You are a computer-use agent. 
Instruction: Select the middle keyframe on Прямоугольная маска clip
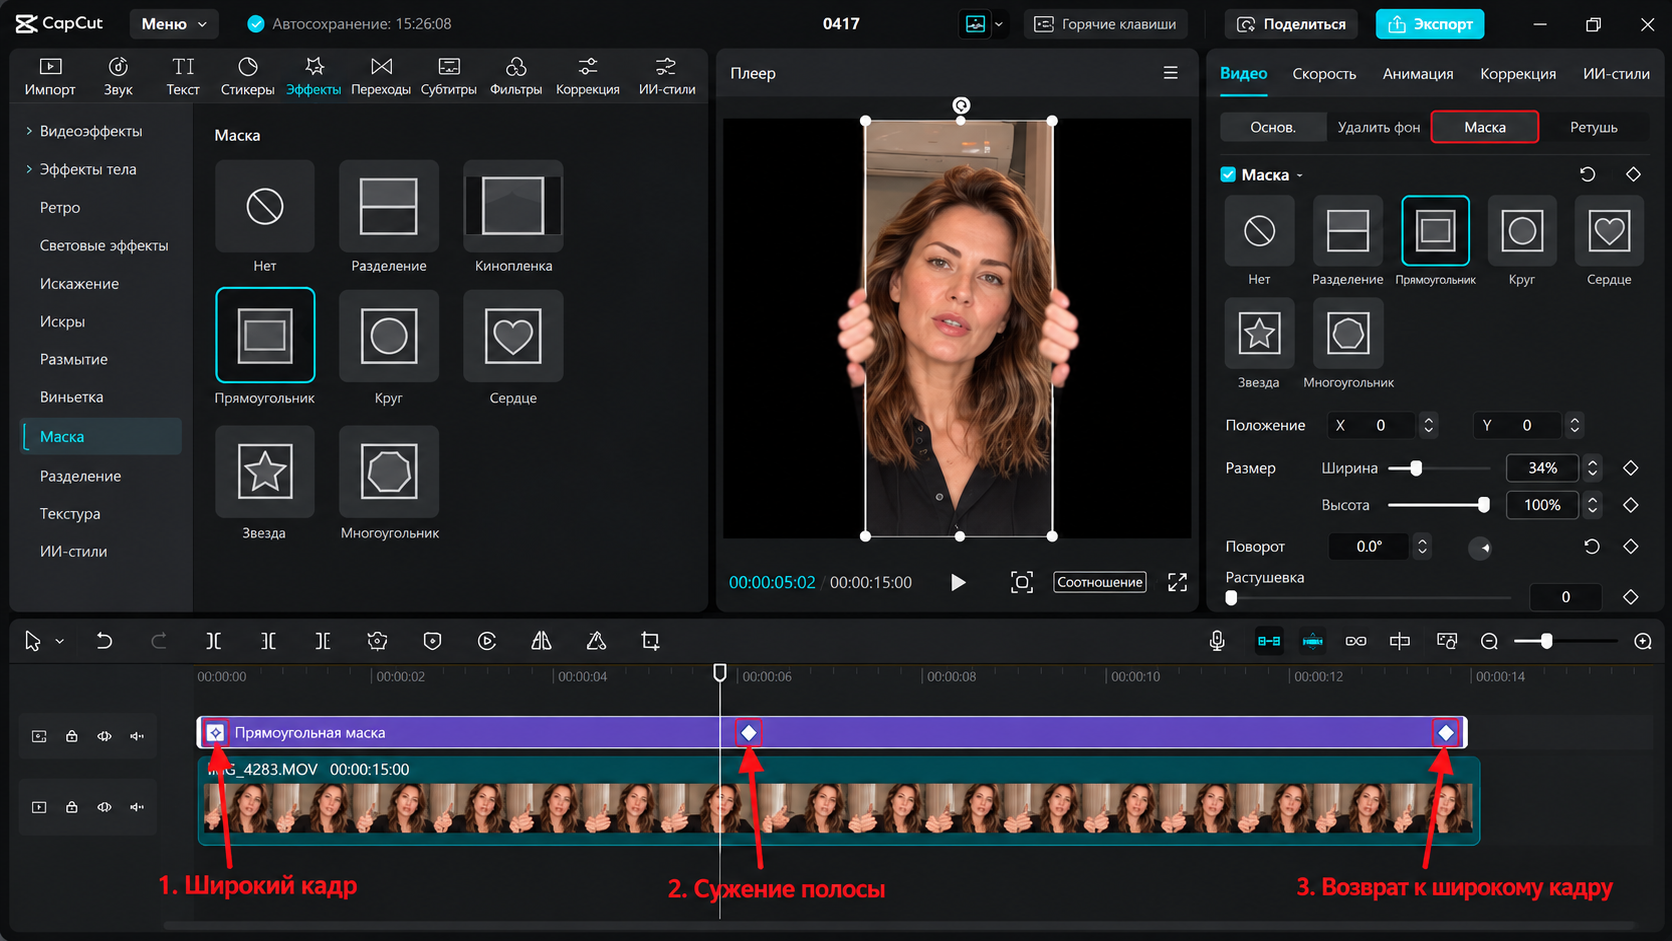click(748, 733)
